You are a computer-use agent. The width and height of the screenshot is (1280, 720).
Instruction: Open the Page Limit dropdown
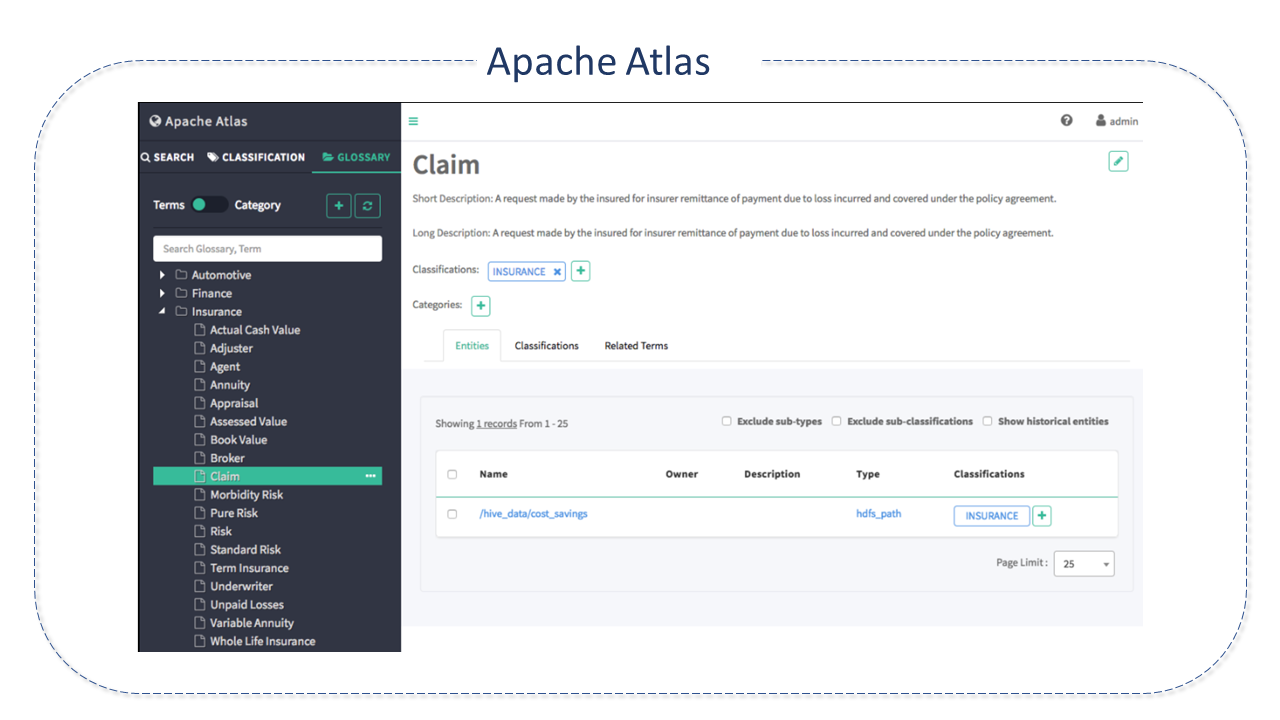click(x=1084, y=564)
